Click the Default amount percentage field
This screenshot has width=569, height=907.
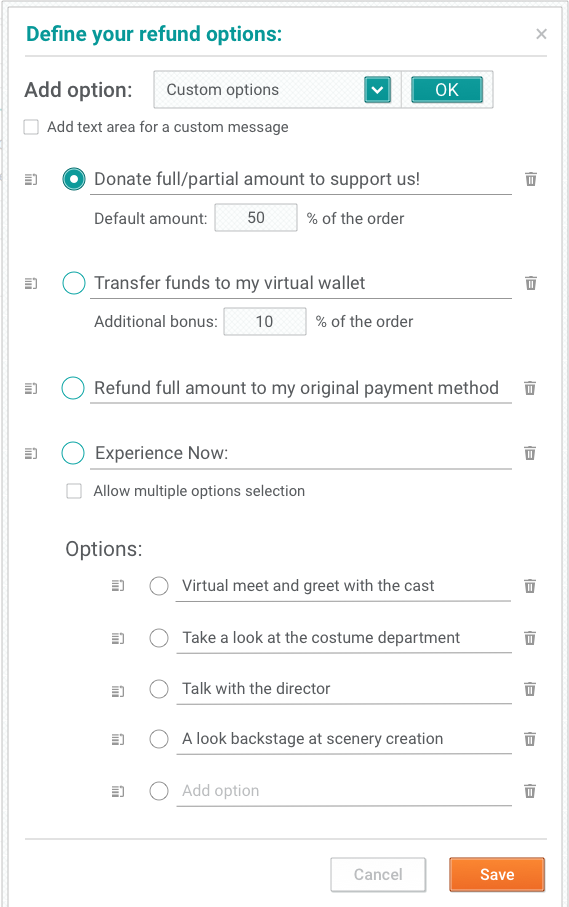click(256, 217)
